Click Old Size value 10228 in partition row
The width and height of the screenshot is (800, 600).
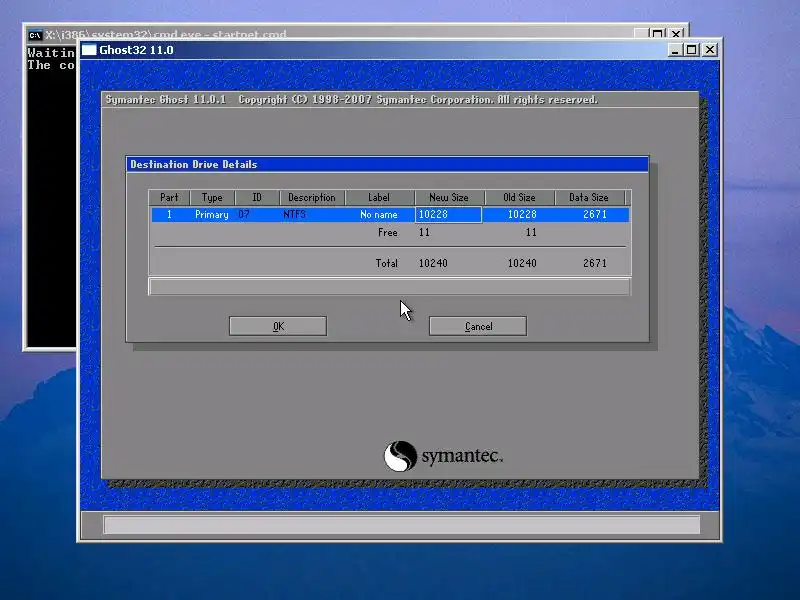point(522,214)
